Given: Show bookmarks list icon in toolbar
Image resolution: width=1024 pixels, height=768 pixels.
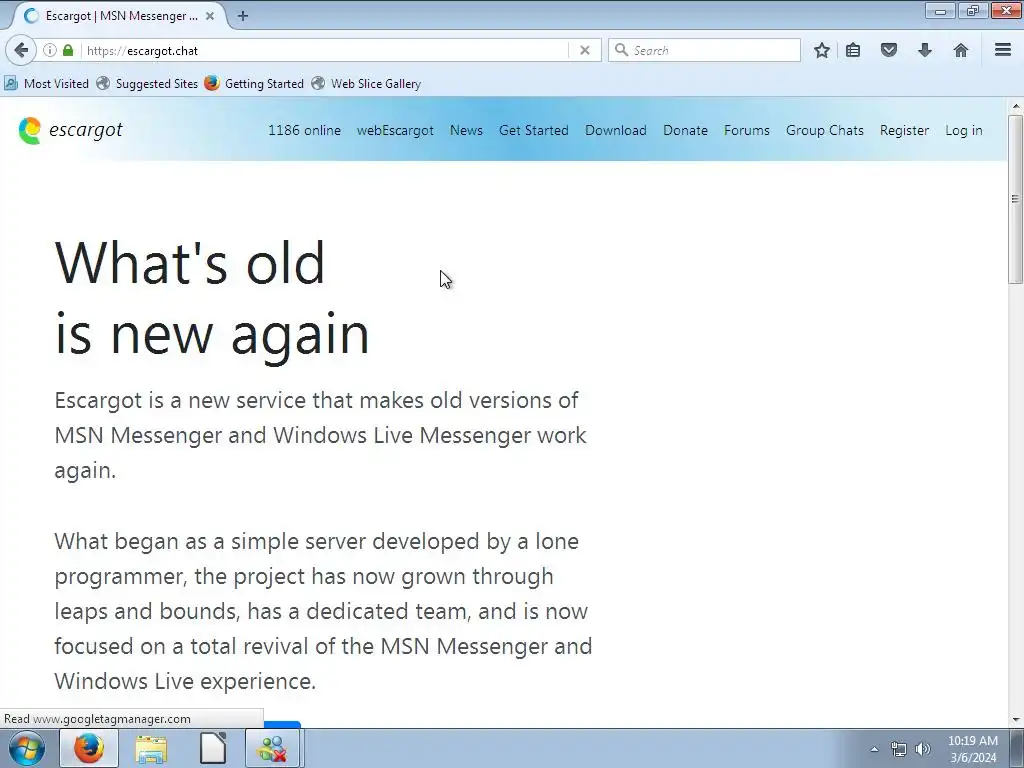Looking at the screenshot, I should 853,50.
